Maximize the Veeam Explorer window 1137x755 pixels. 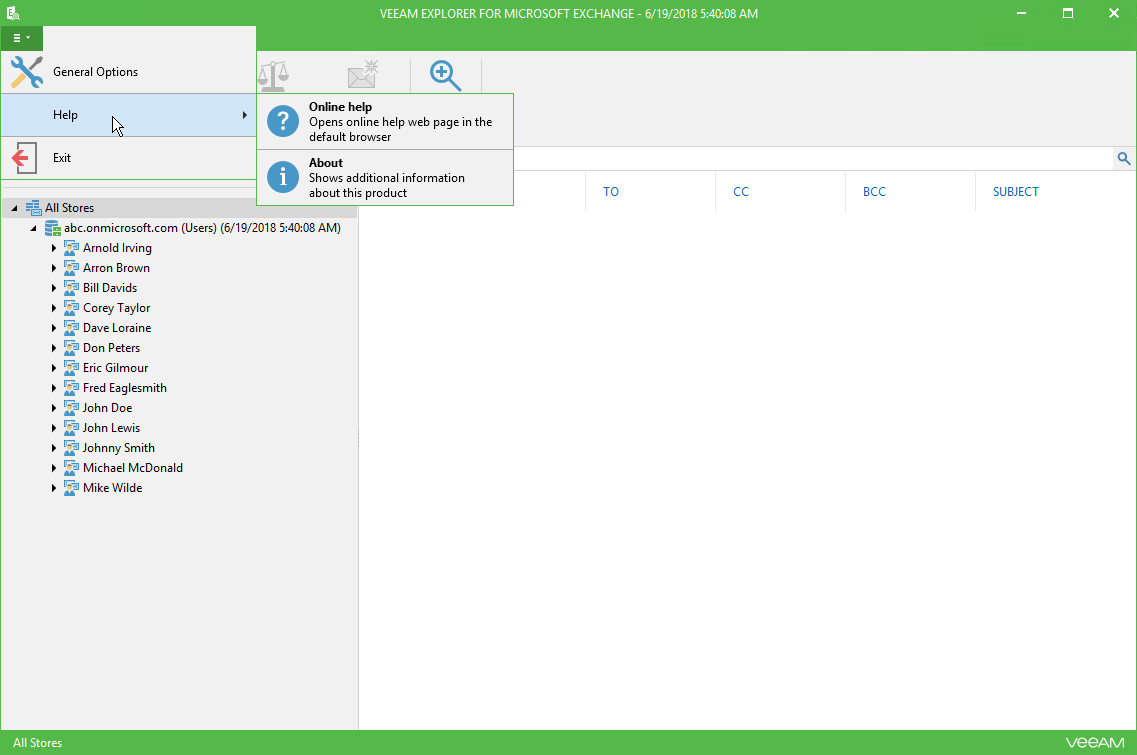pos(1067,13)
